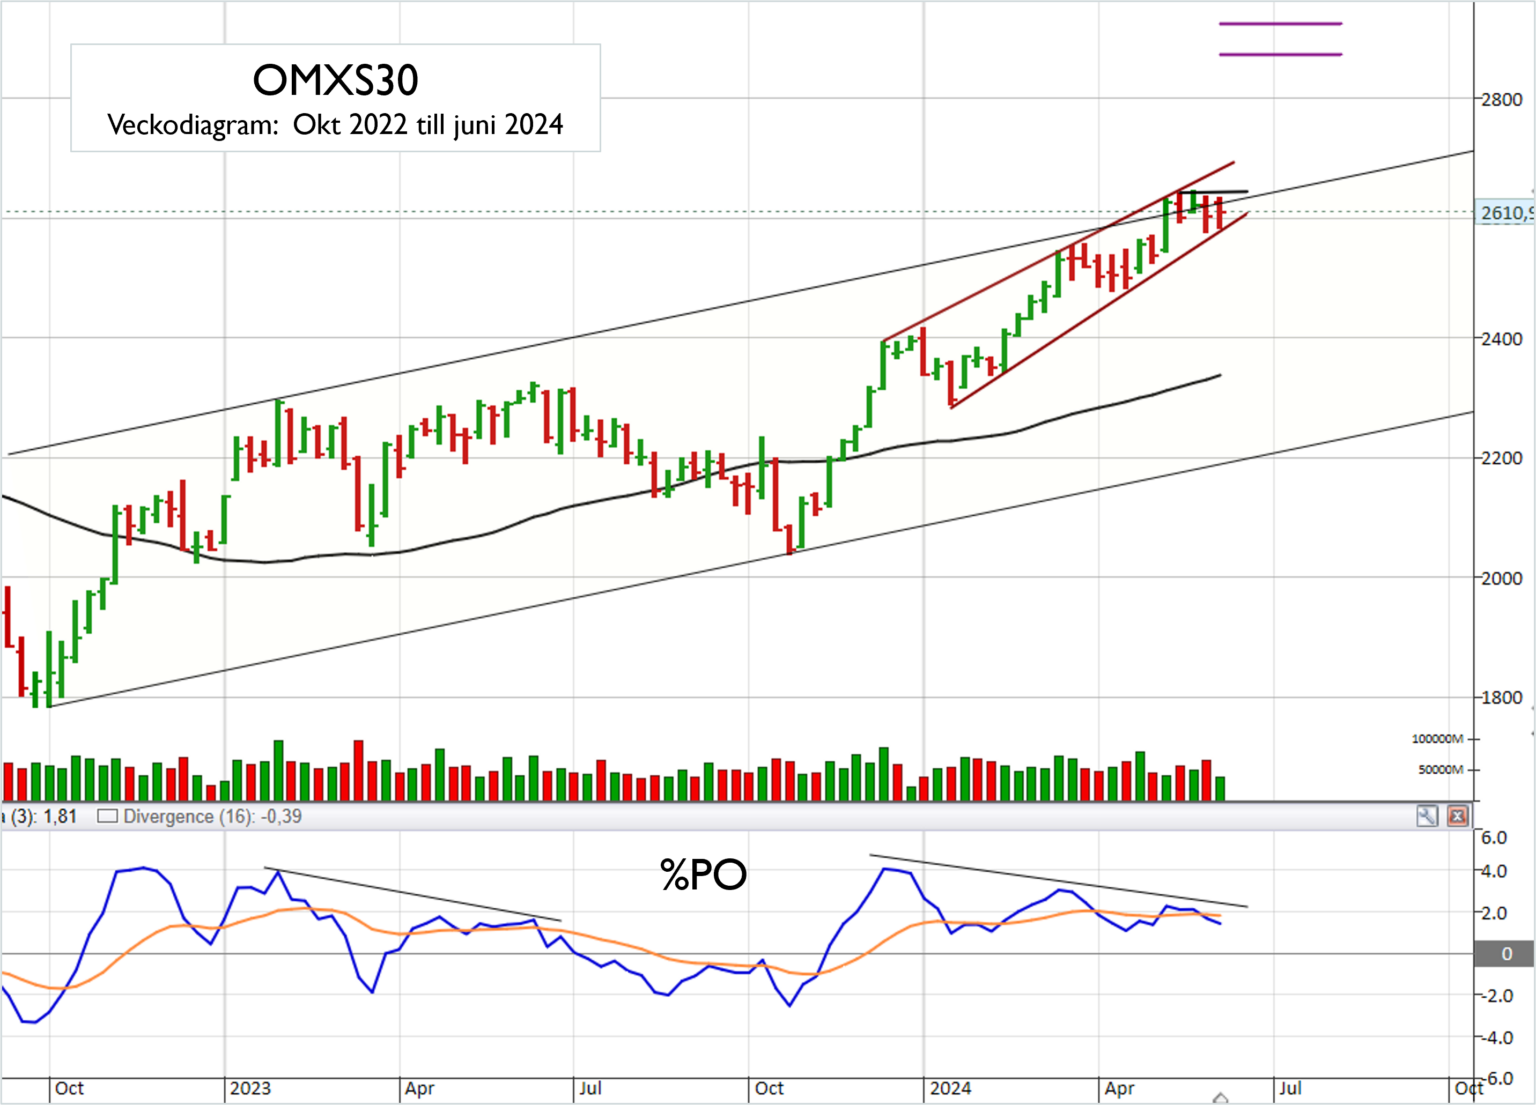The height and width of the screenshot is (1105, 1536).
Task: Close the %PO indicator panel
Action: (x=1457, y=816)
